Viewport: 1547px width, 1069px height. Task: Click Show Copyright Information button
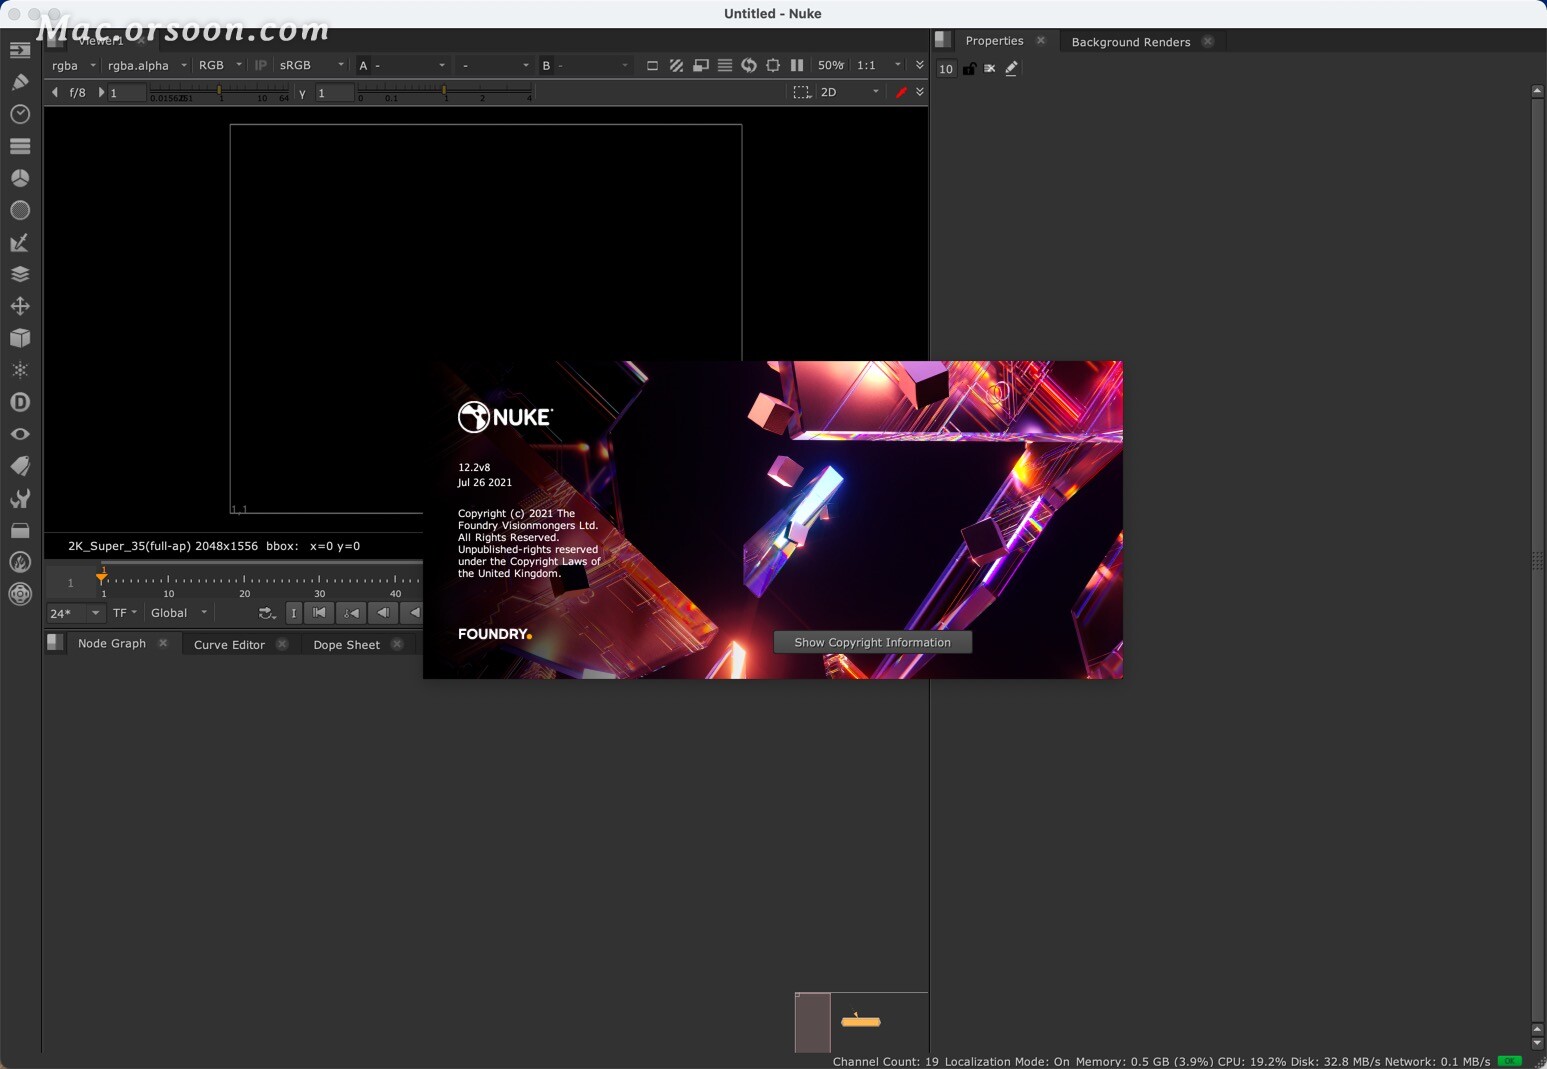click(x=873, y=642)
